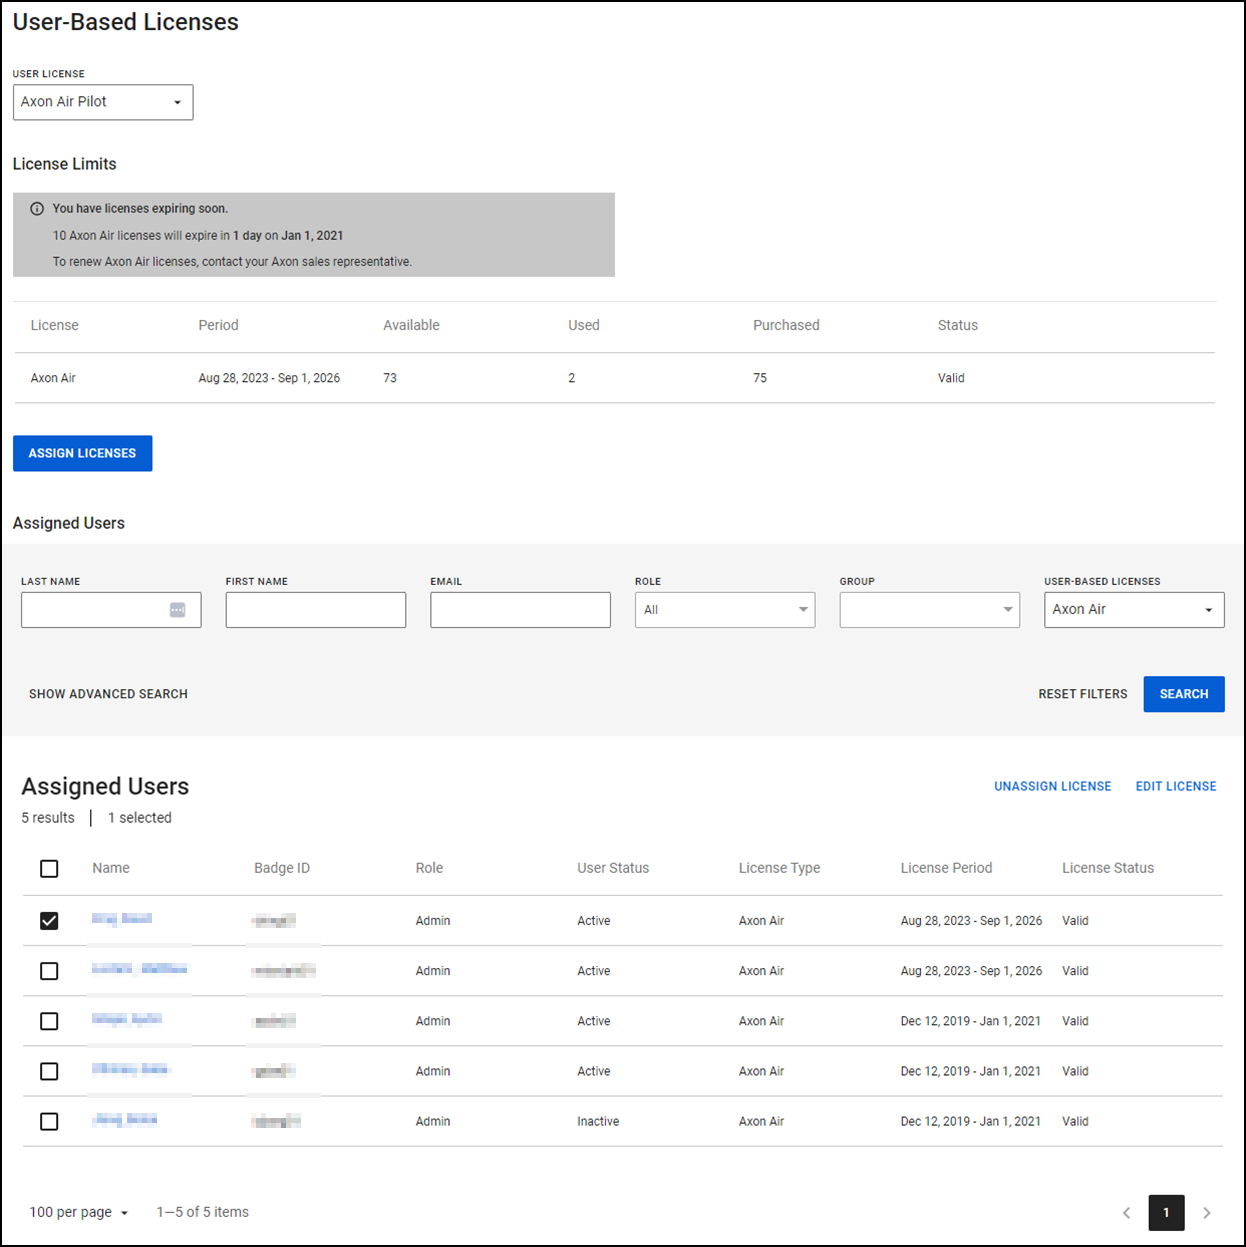Open the User-Based Licenses filter dropdown
Image resolution: width=1246 pixels, height=1247 pixels.
tap(1134, 610)
